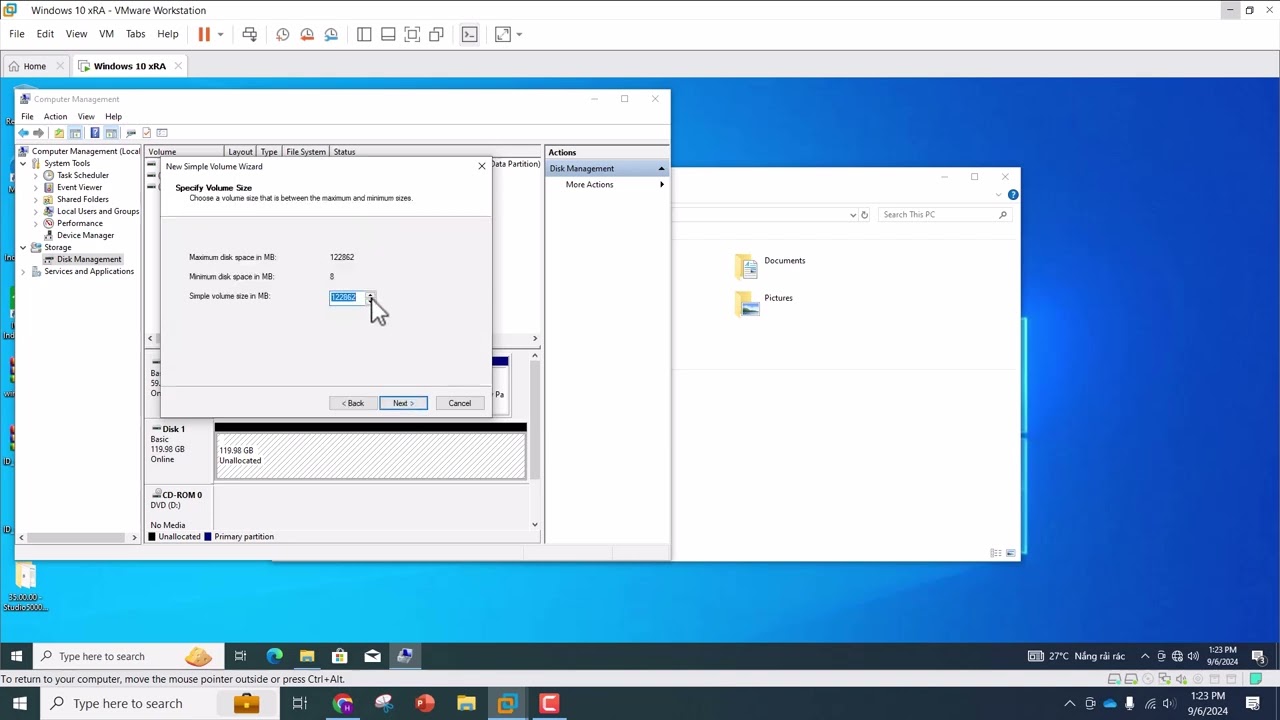Toggle the VMware console view icon

[470, 34]
